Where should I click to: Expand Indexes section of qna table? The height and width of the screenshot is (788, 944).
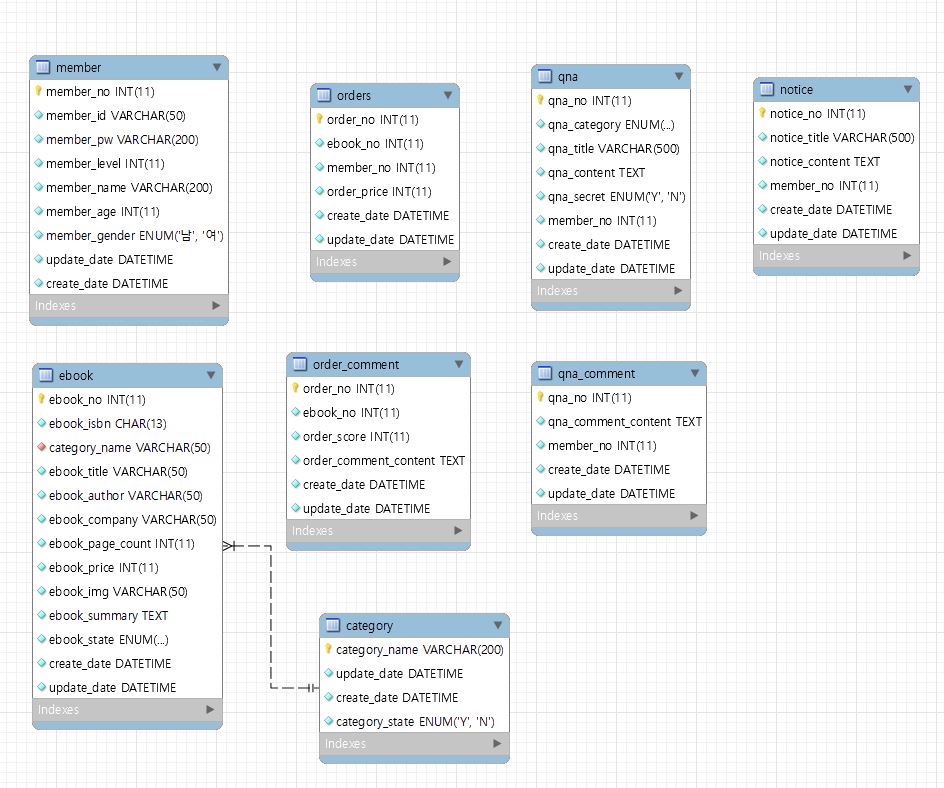(x=678, y=291)
